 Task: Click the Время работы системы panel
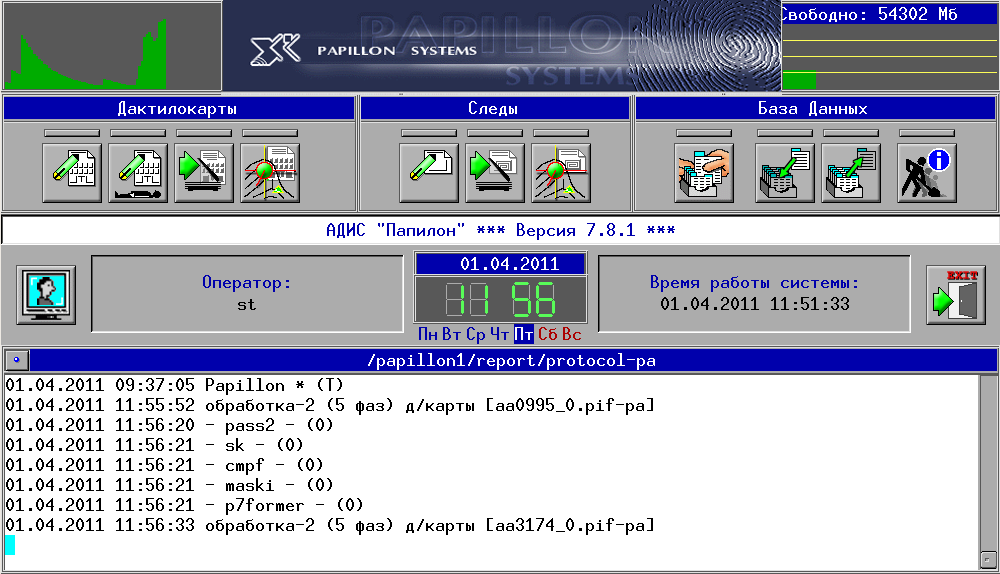(x=754, y=294)
